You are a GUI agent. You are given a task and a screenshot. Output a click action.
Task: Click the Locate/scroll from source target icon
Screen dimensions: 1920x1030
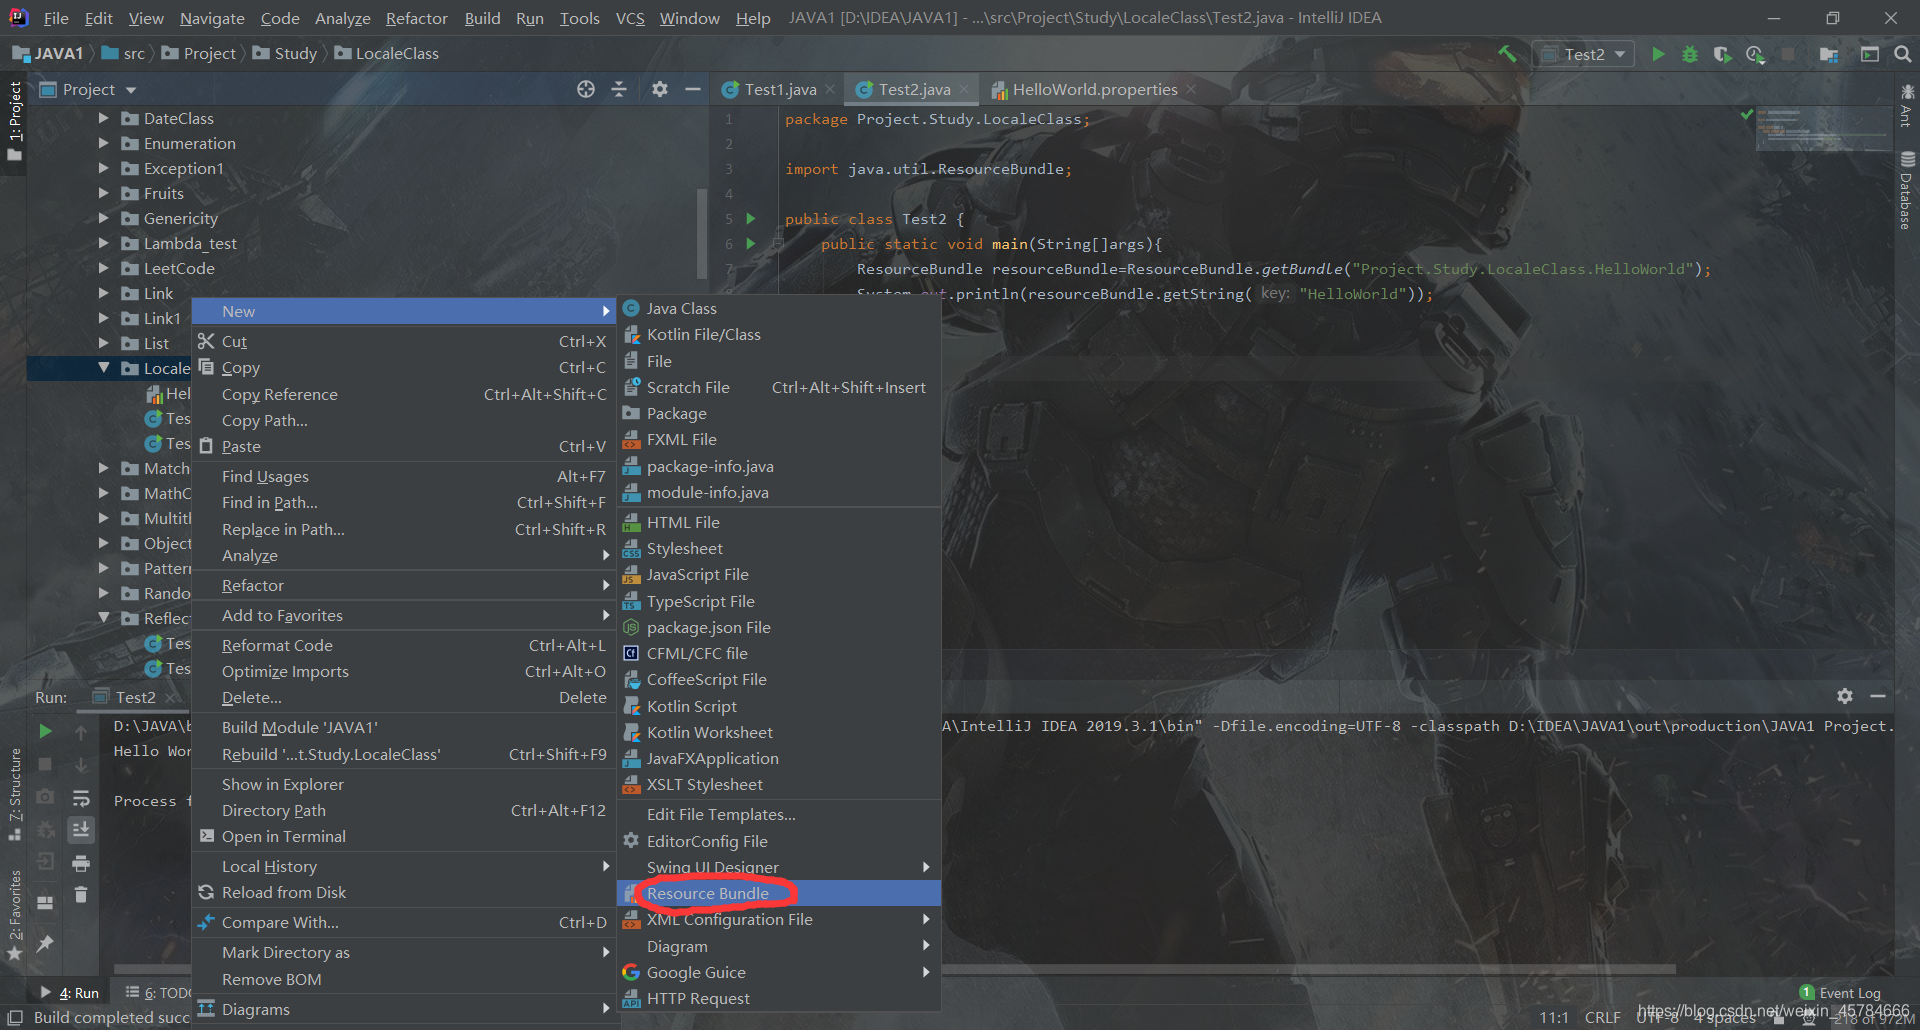click(586, 89)
